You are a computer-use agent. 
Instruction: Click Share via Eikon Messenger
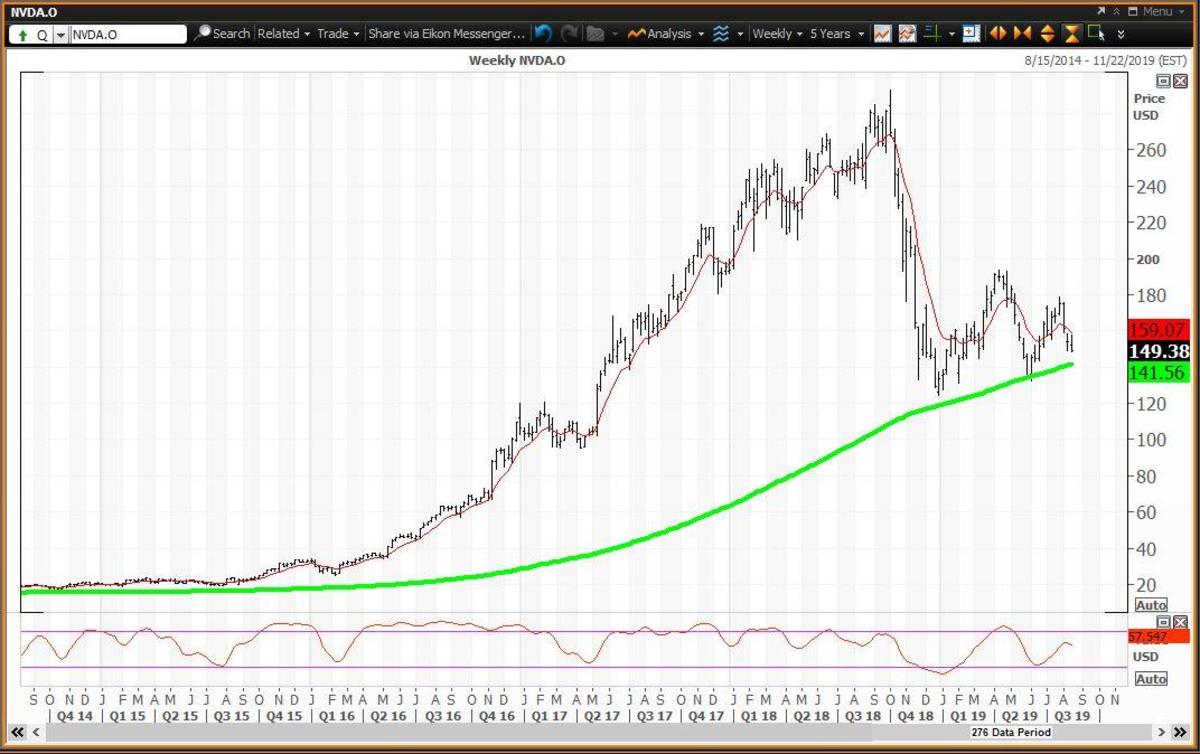click(445, 34)
